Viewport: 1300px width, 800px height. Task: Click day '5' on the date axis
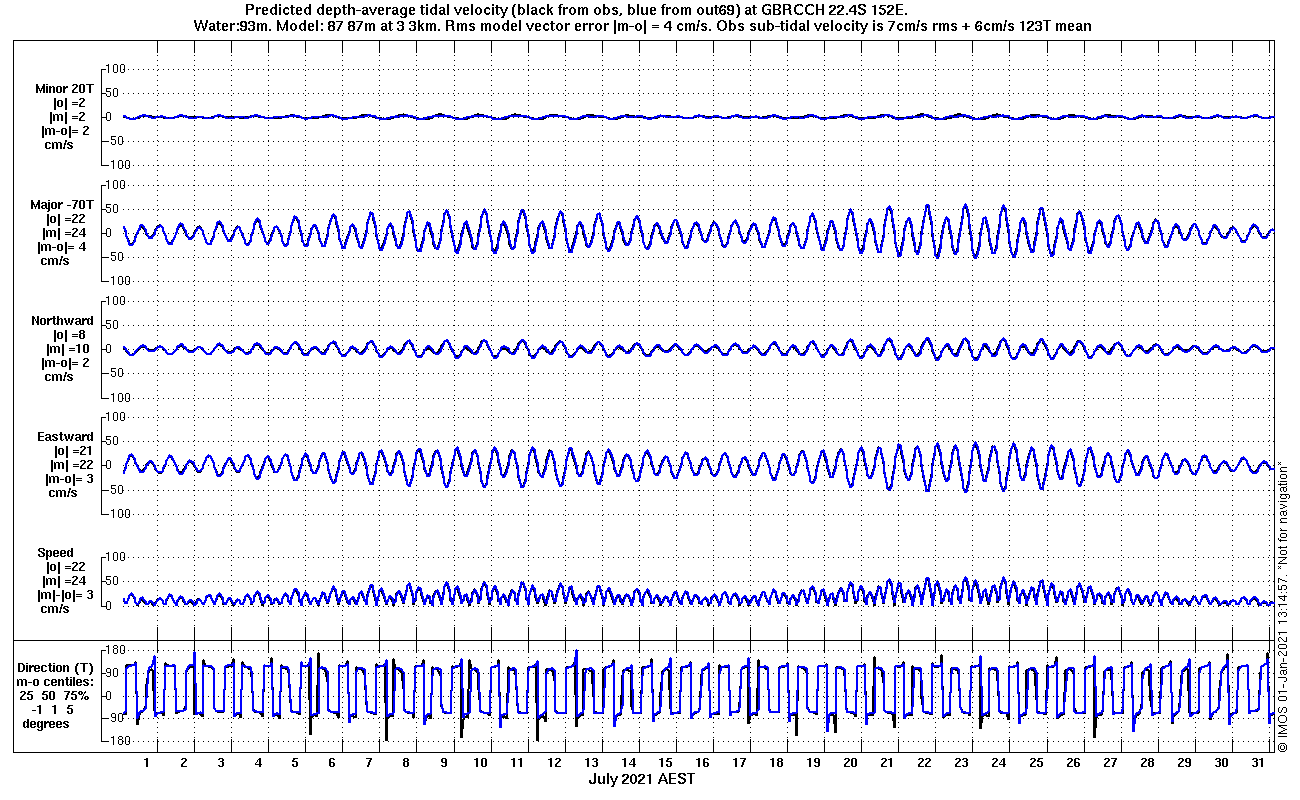[295, 762]
